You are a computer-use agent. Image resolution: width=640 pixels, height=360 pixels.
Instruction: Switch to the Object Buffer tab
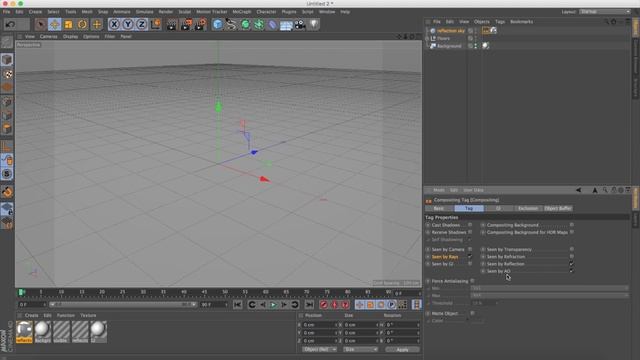558,209
